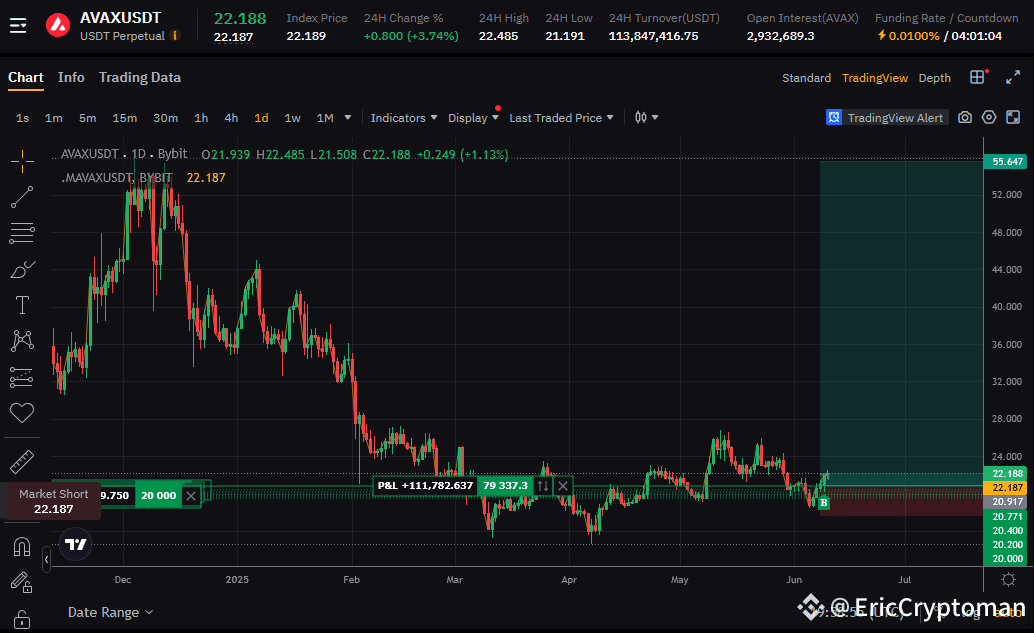Expand more timeframes dropdown arrow
The width and height of the screenshot is (1034, 633).
tap(348, 118)
